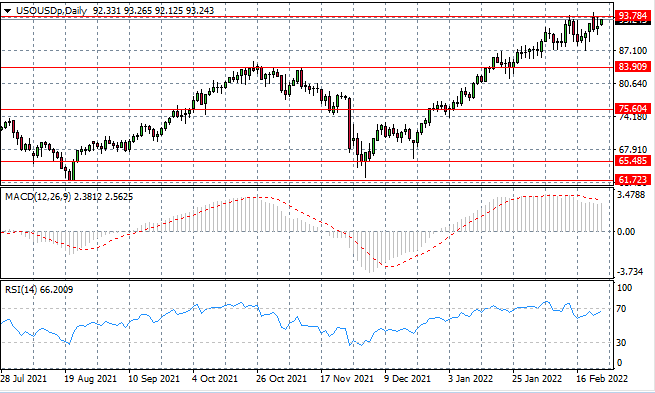This screenshot has height=393, width=655.
Task: Click the 3 Jan 2022 date label
Action: pyautogui.click(x=471, y=379)
